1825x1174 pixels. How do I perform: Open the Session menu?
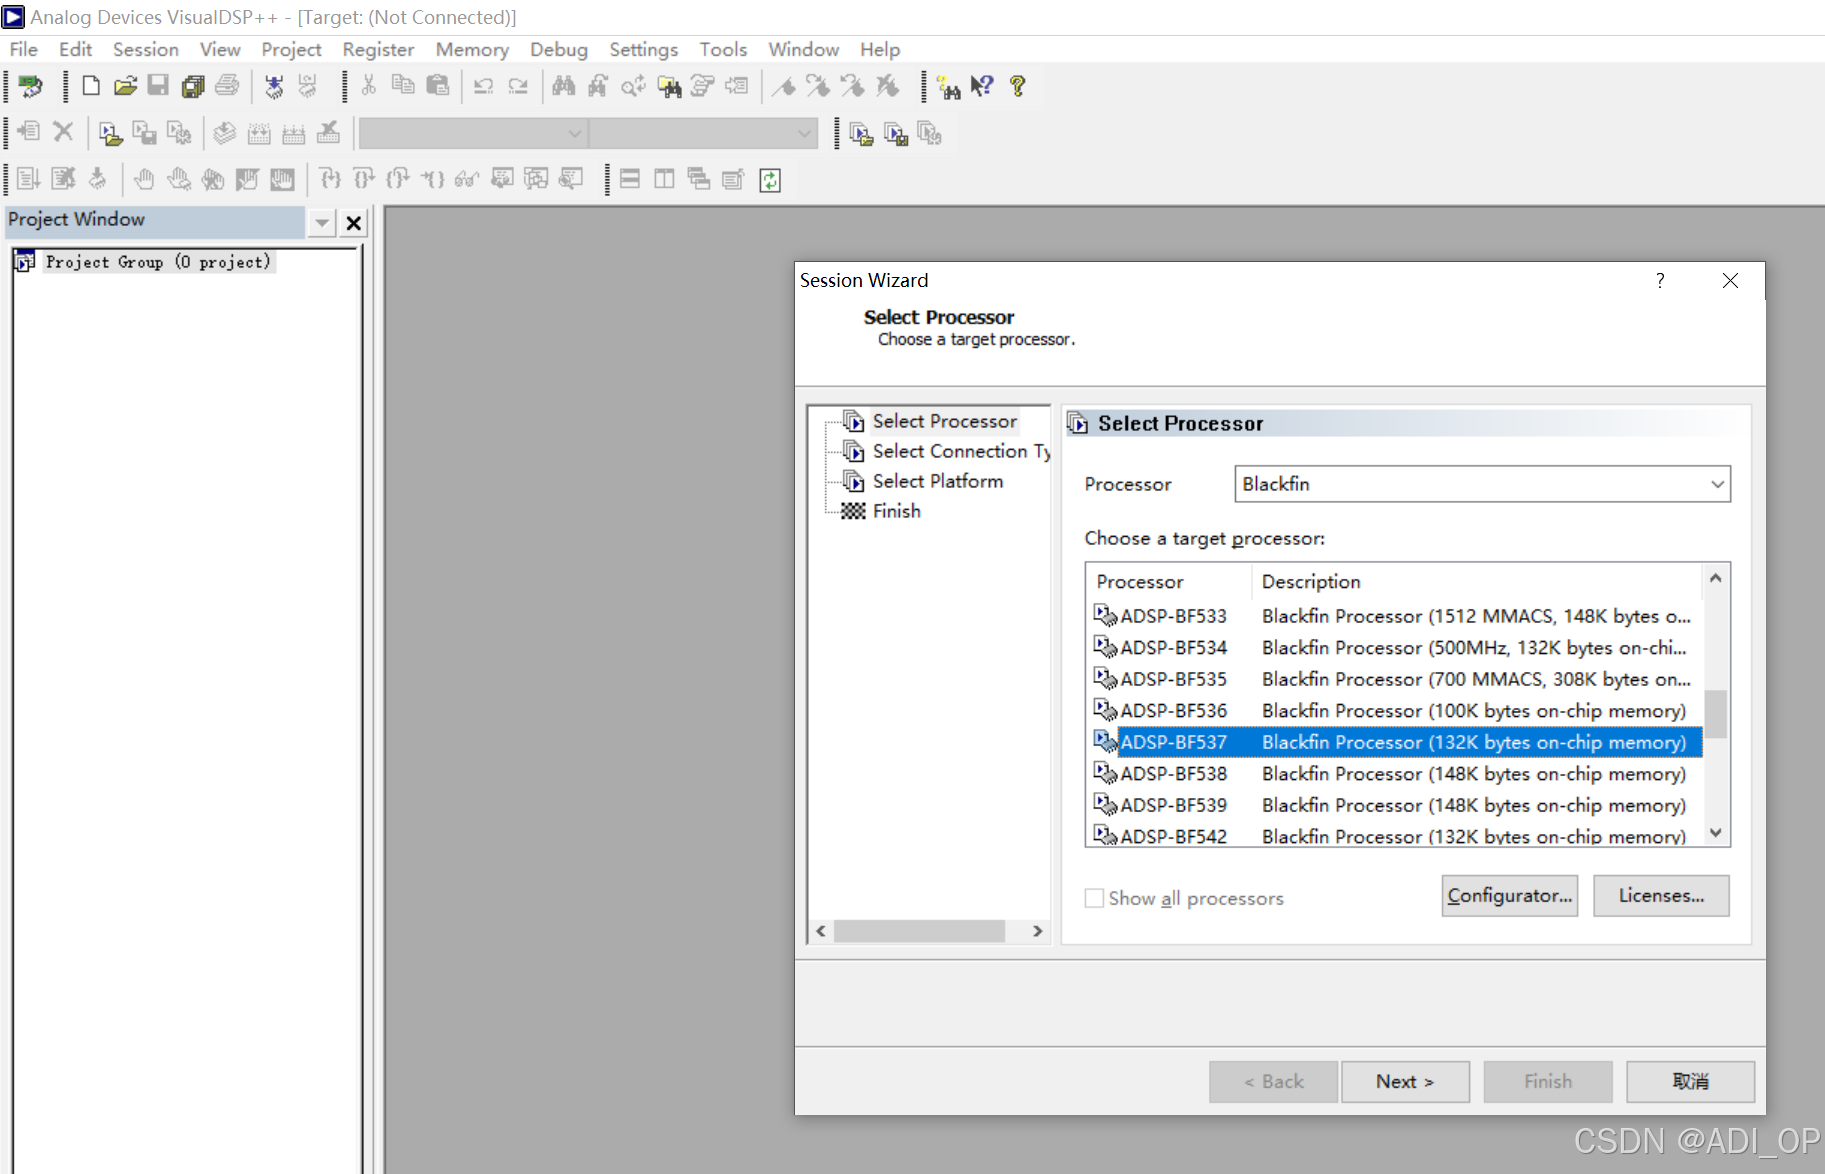click(146, 49)
